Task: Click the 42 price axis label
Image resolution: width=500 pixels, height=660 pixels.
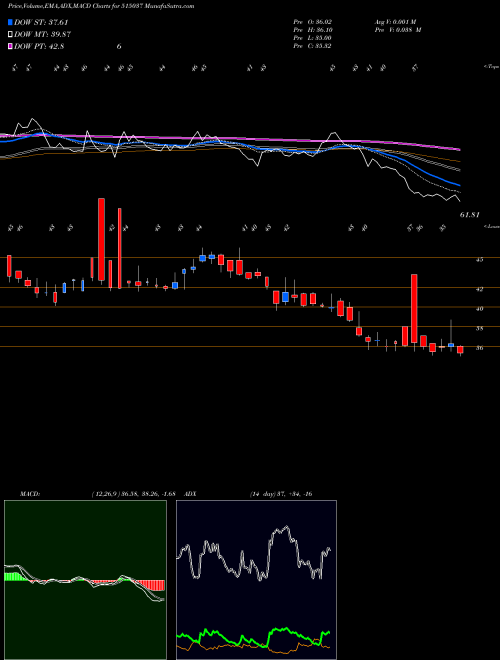Action: (479, 289)
